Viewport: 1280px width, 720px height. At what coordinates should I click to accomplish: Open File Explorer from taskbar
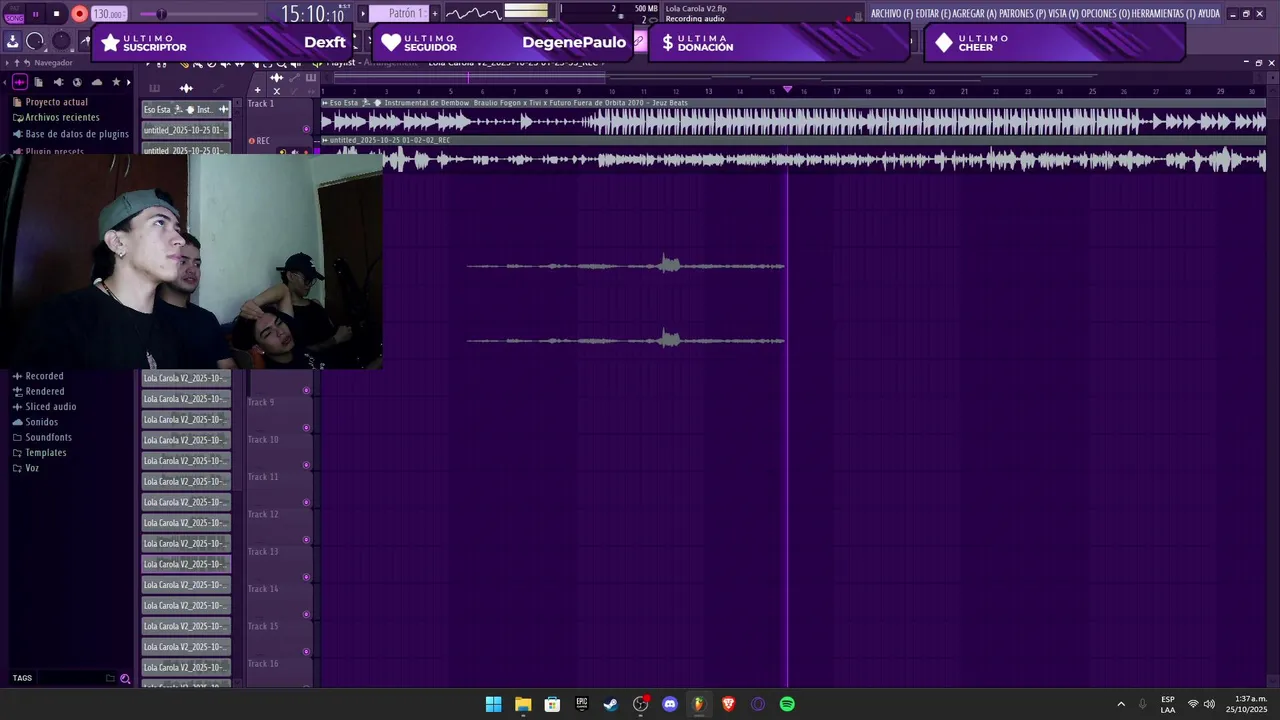[x=523, y=704]
